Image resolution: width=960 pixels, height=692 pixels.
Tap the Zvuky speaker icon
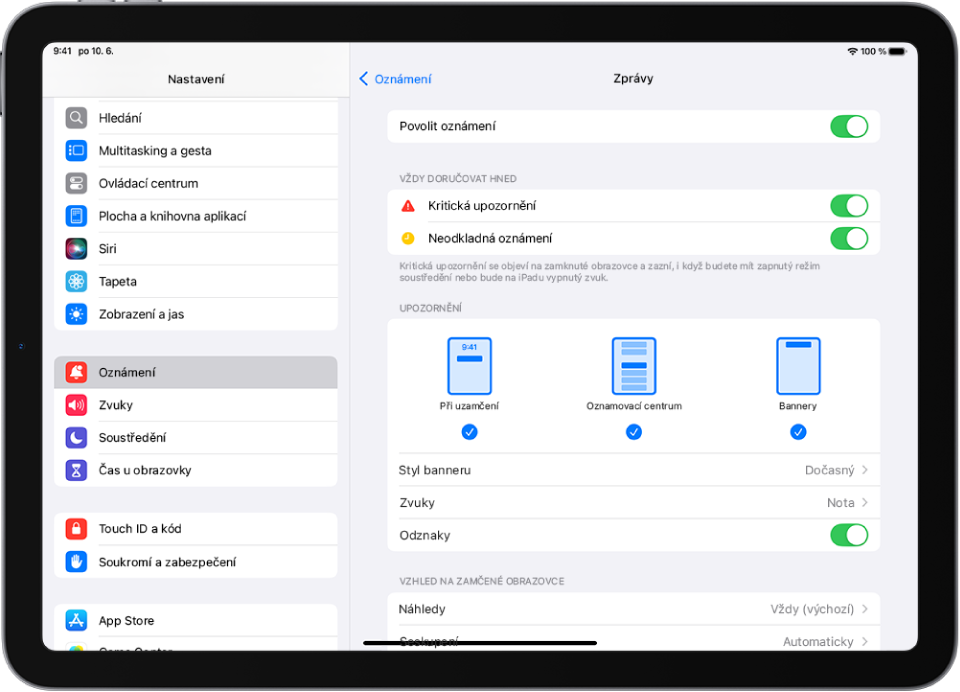(x=76, y=405)
